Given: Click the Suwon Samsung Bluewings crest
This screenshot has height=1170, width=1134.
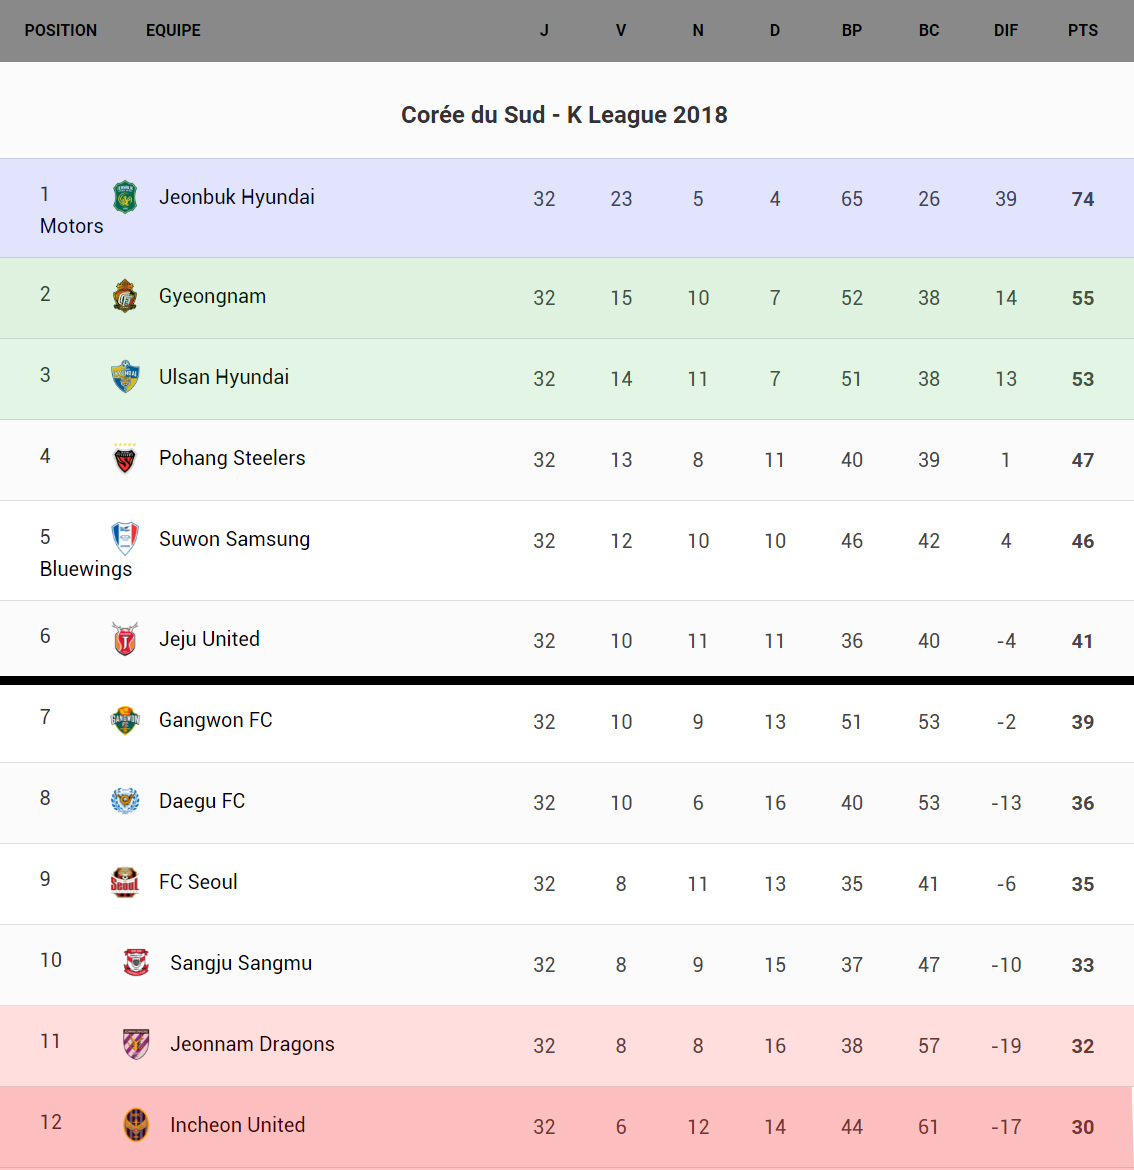Looking at the screenshot, I should 125,539.
